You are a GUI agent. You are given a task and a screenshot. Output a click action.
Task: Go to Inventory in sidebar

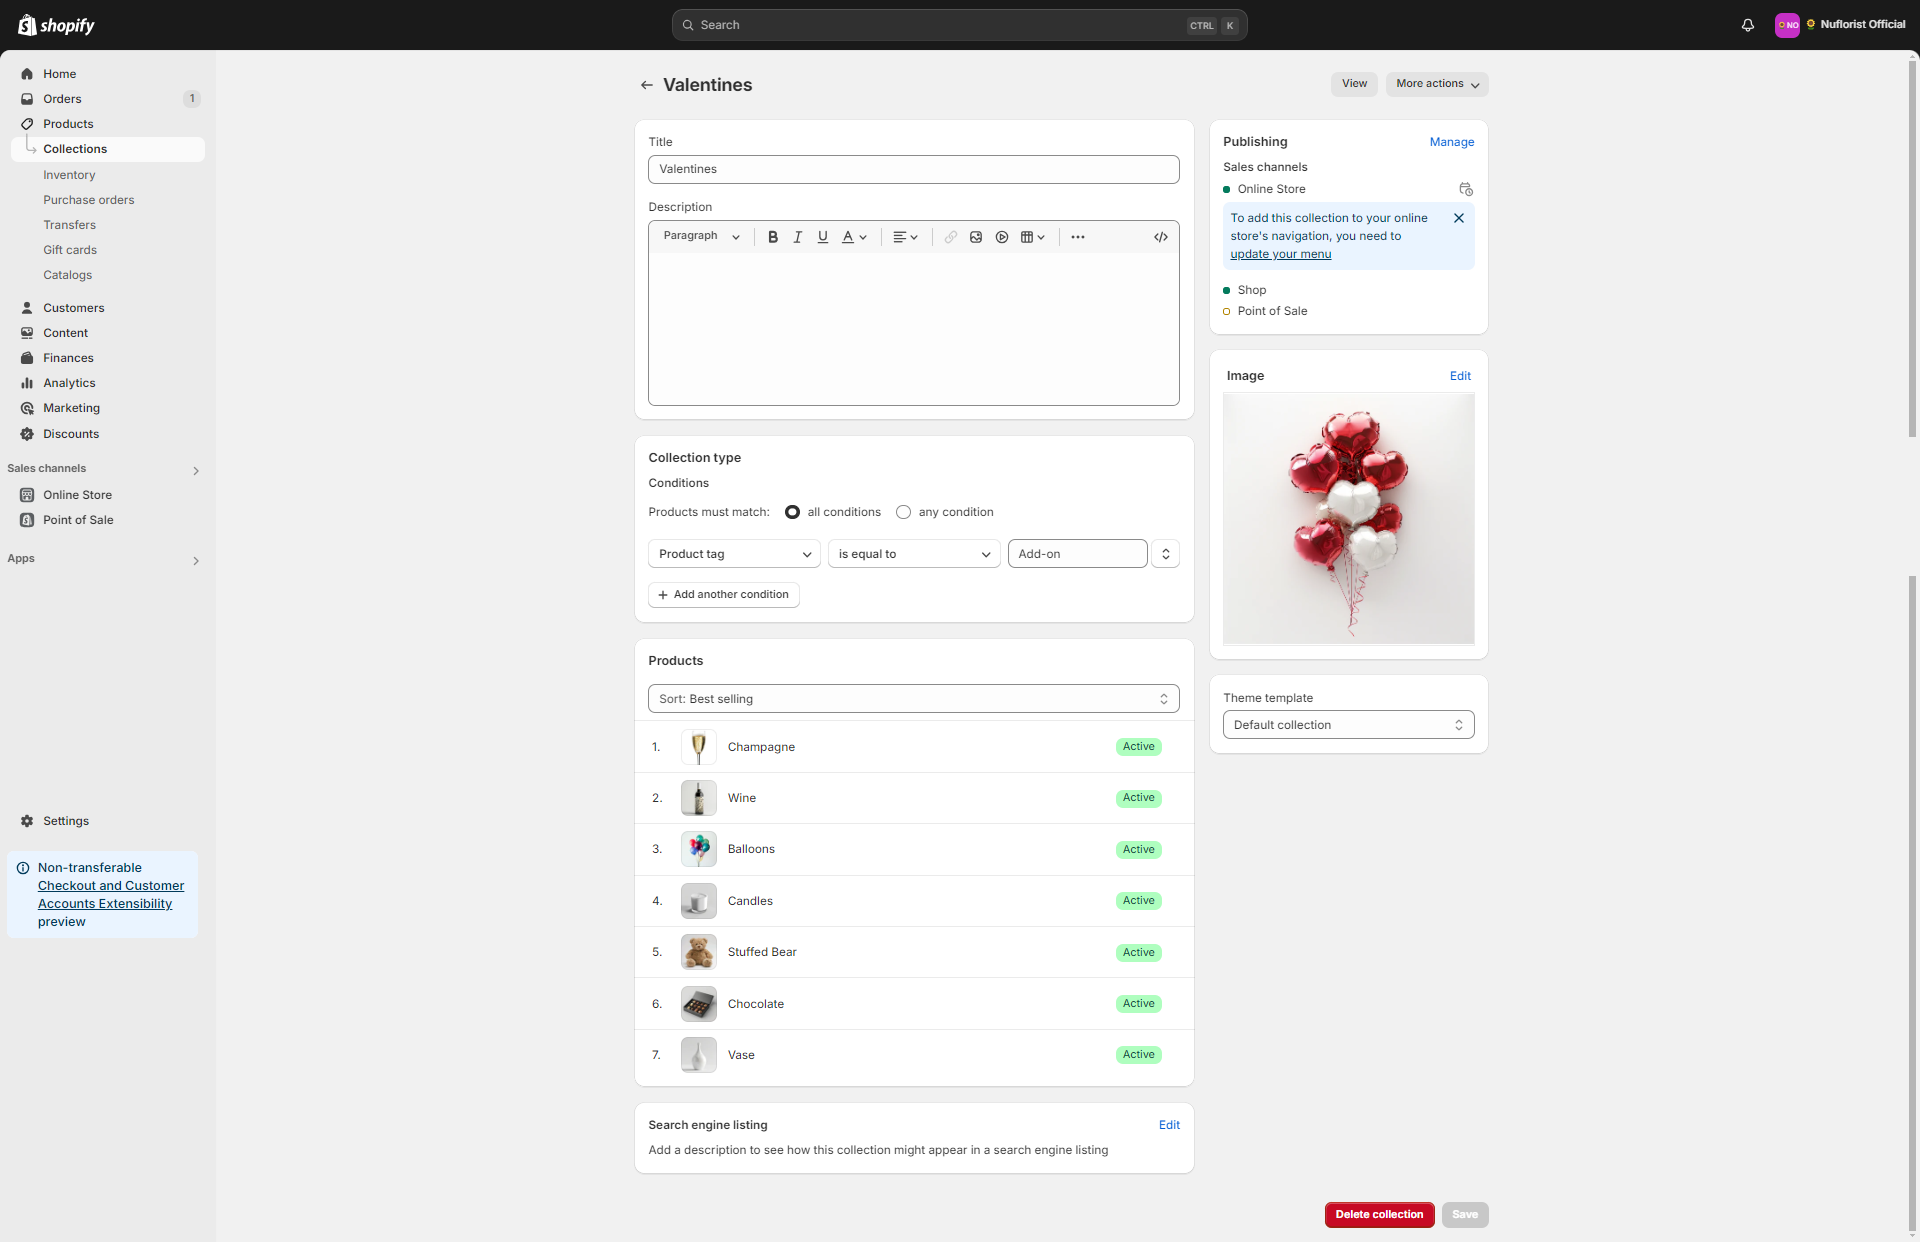coord(69,175)
